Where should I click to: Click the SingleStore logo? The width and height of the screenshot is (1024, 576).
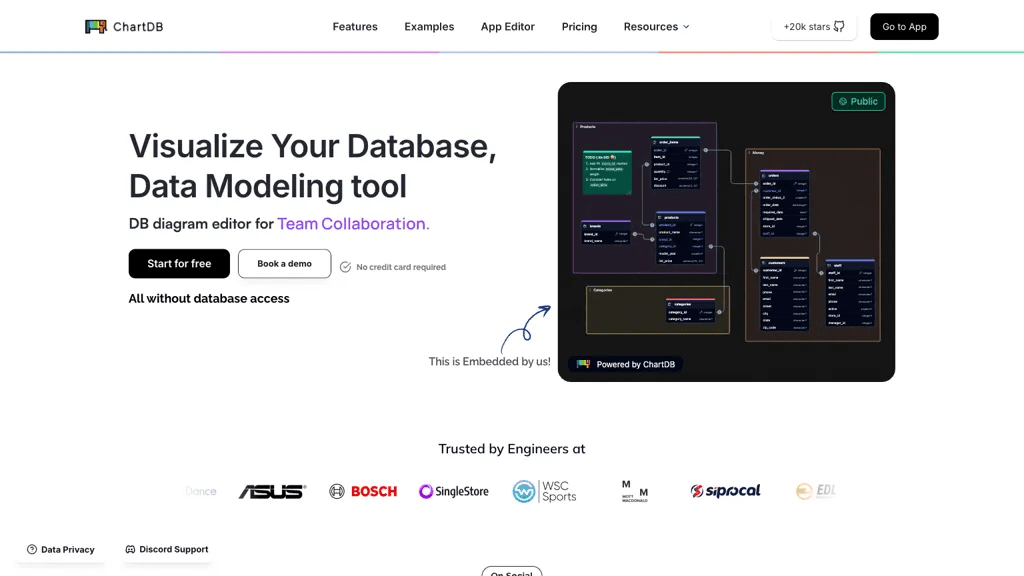pyautogui.click(x=453, y=491)
